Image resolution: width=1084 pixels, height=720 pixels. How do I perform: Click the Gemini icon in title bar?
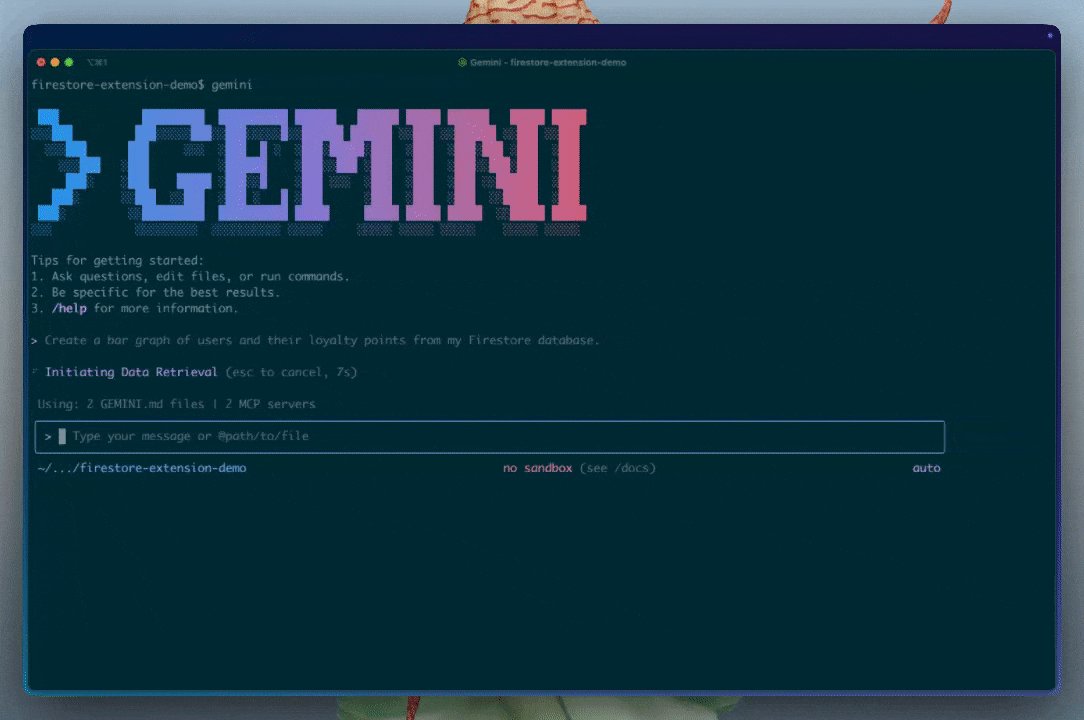click(x=462, y=62)
